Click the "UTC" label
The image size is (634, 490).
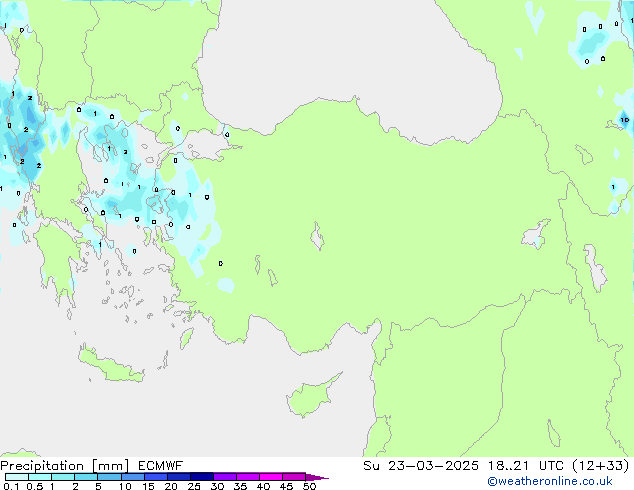(551, 466)
